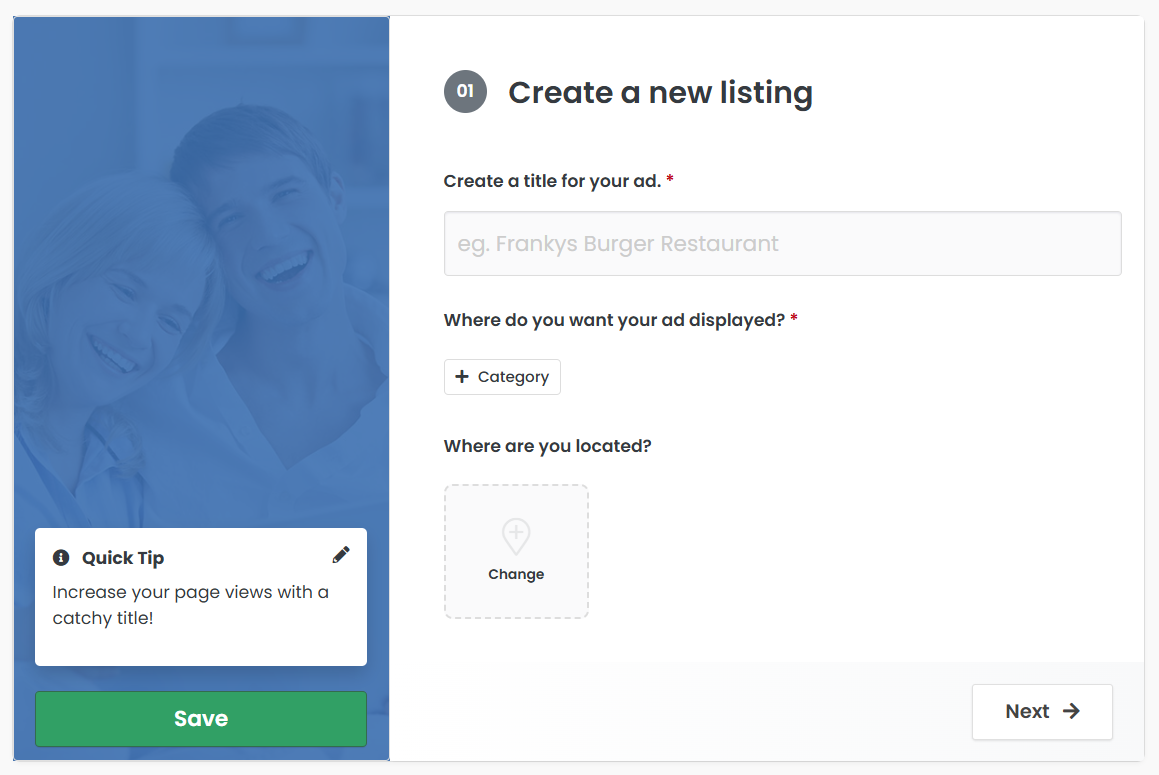
Task: Click the red asterisk after title label
Action: pos(670,181)
